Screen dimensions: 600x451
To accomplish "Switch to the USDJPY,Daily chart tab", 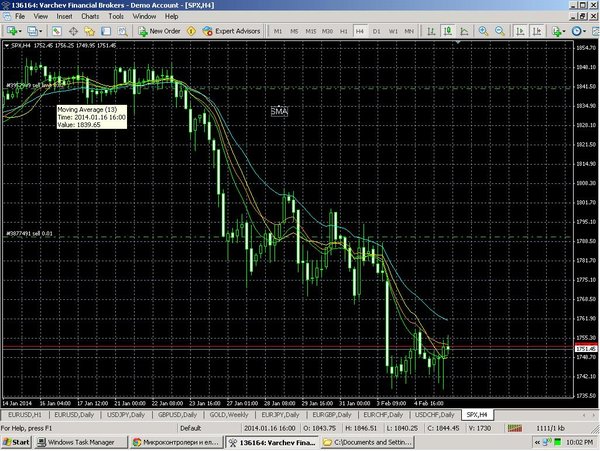I will pos(126,415).
